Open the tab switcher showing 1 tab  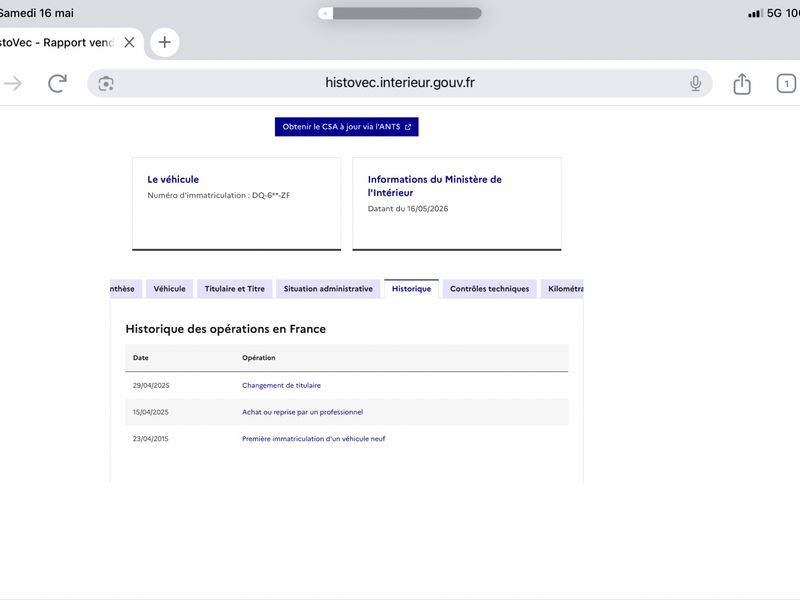(786, 84)
